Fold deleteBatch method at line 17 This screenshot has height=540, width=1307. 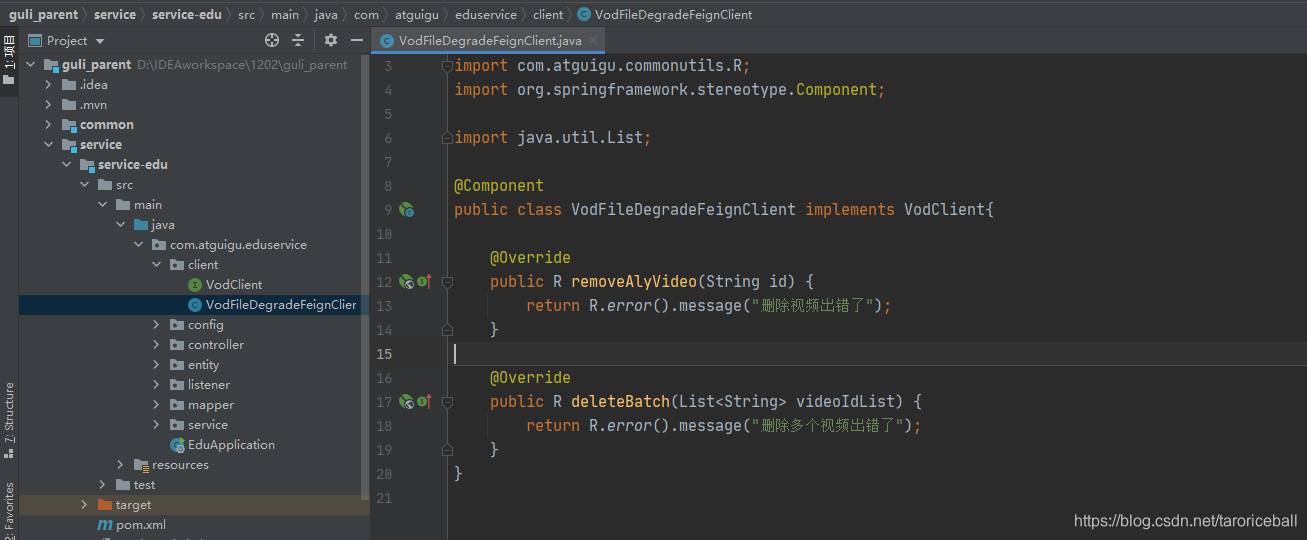[447, 402]
